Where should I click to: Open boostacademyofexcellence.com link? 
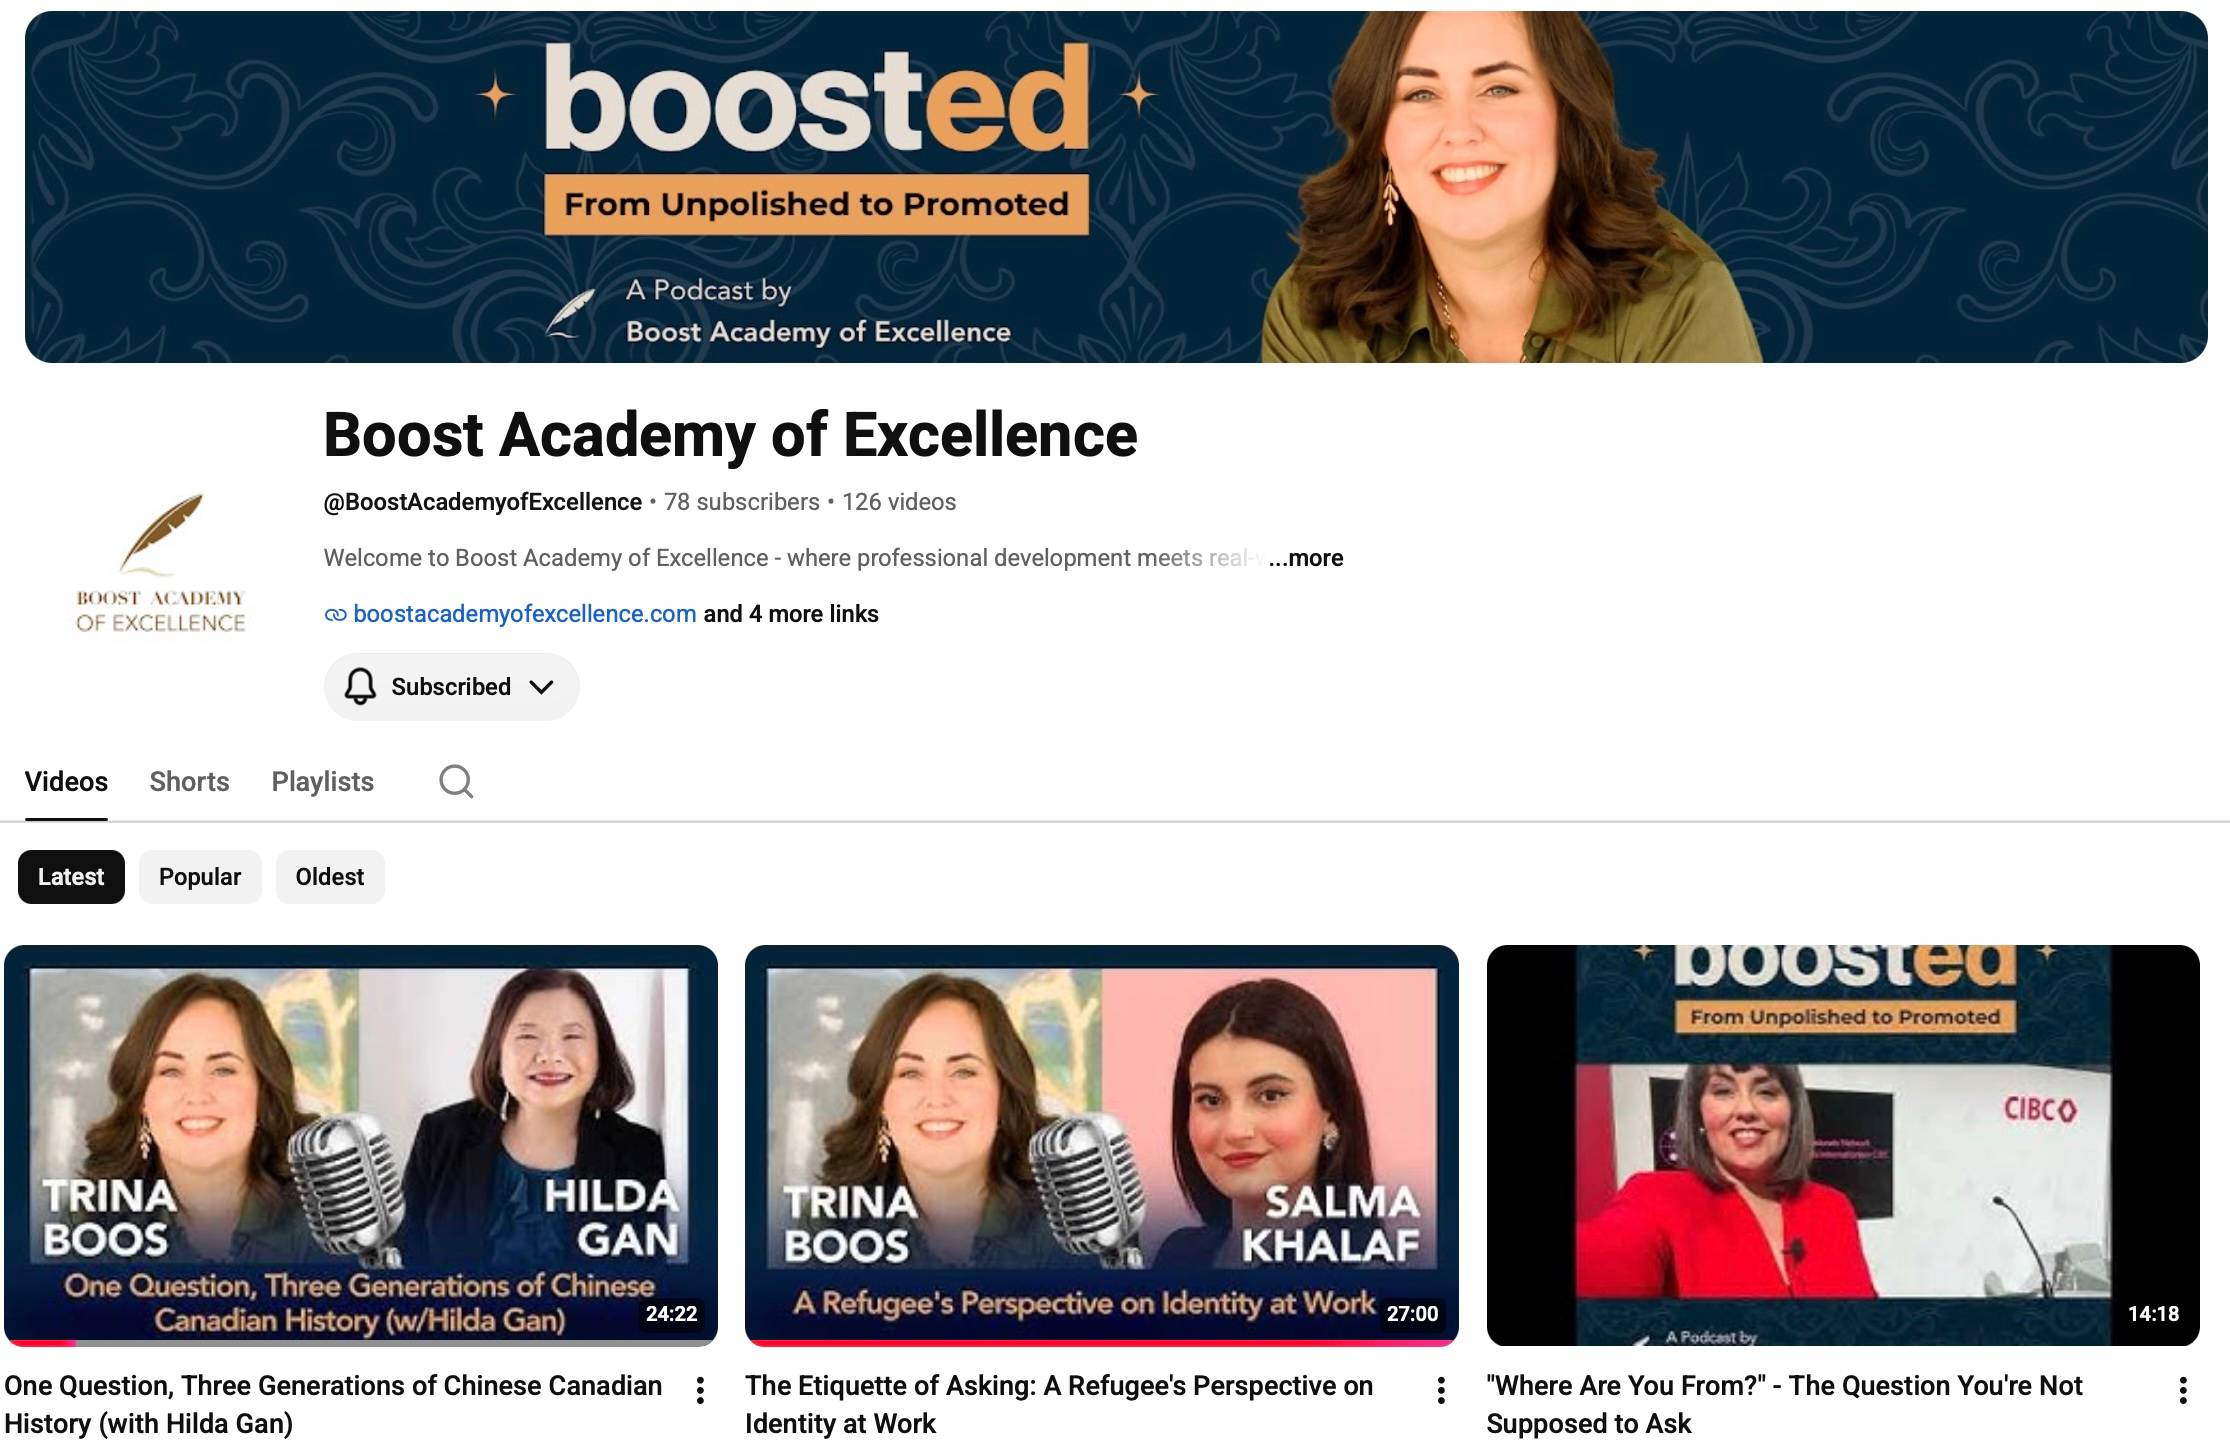[525, 614]
